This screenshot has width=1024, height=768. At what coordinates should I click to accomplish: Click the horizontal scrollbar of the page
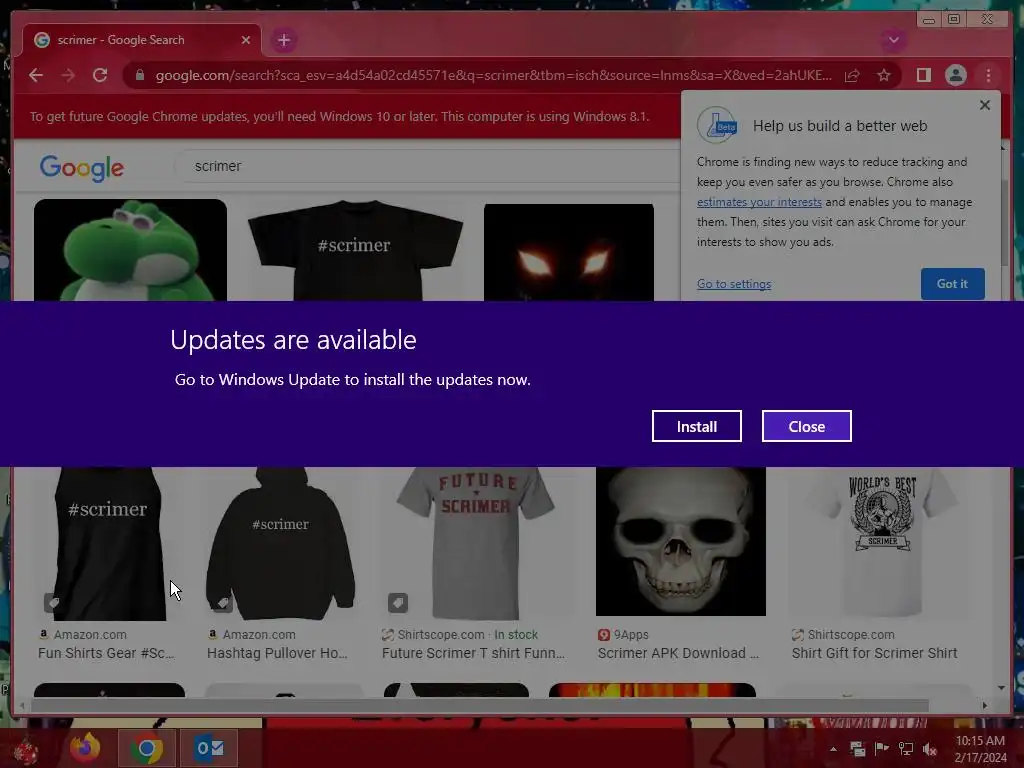480,705
